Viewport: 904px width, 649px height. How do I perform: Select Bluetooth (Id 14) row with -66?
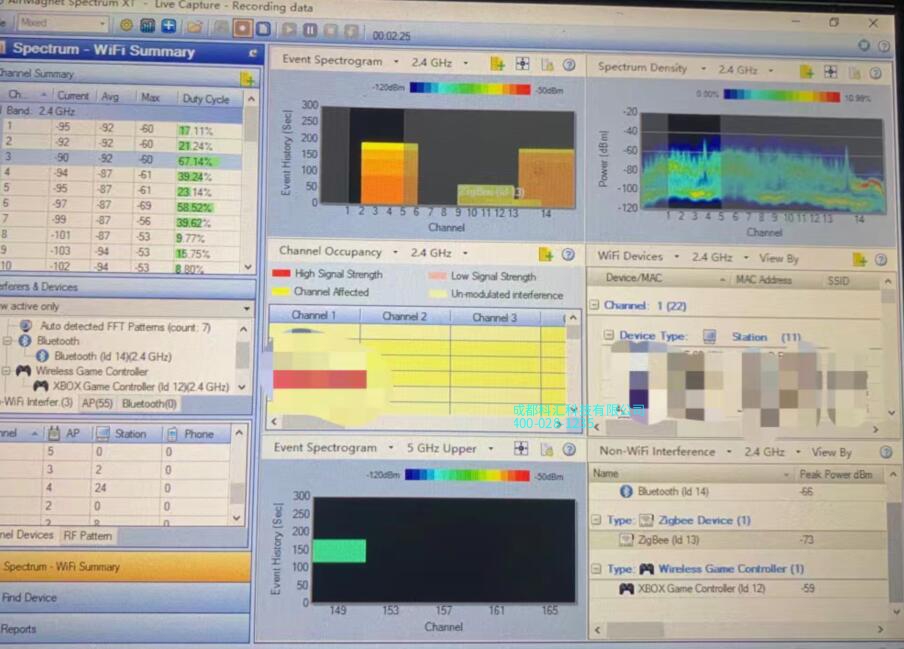pyautogui.click(x=738, y=492)
